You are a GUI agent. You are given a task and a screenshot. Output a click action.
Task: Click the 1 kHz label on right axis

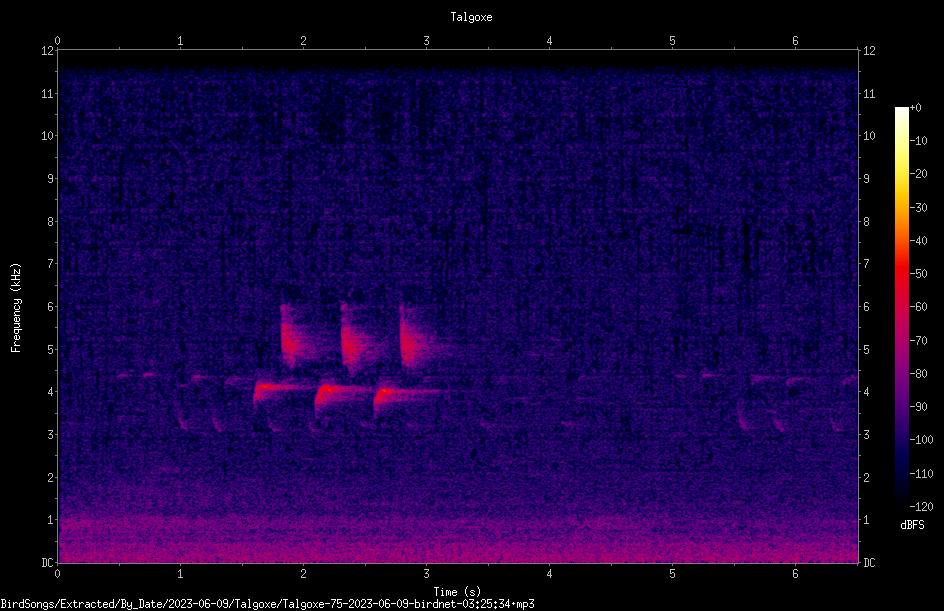pyautogui.click(x=866, y=520)
